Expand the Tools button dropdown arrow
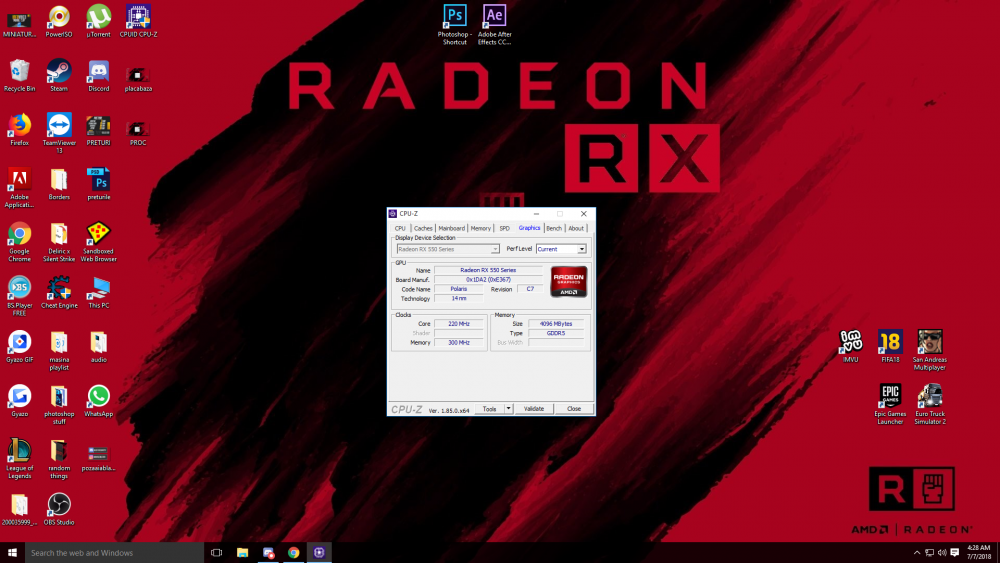Screen dimensions: 1000x563 click(508, 409)
